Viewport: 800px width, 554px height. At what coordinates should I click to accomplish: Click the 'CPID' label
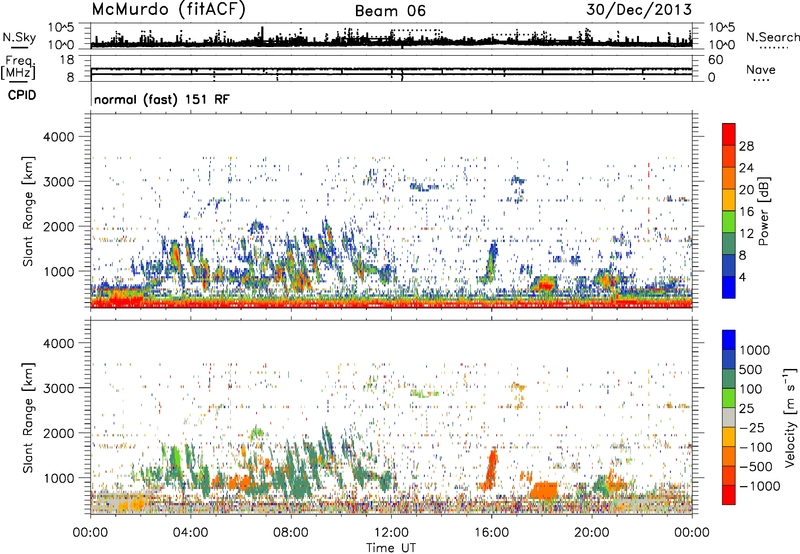(x=22, y=95)
